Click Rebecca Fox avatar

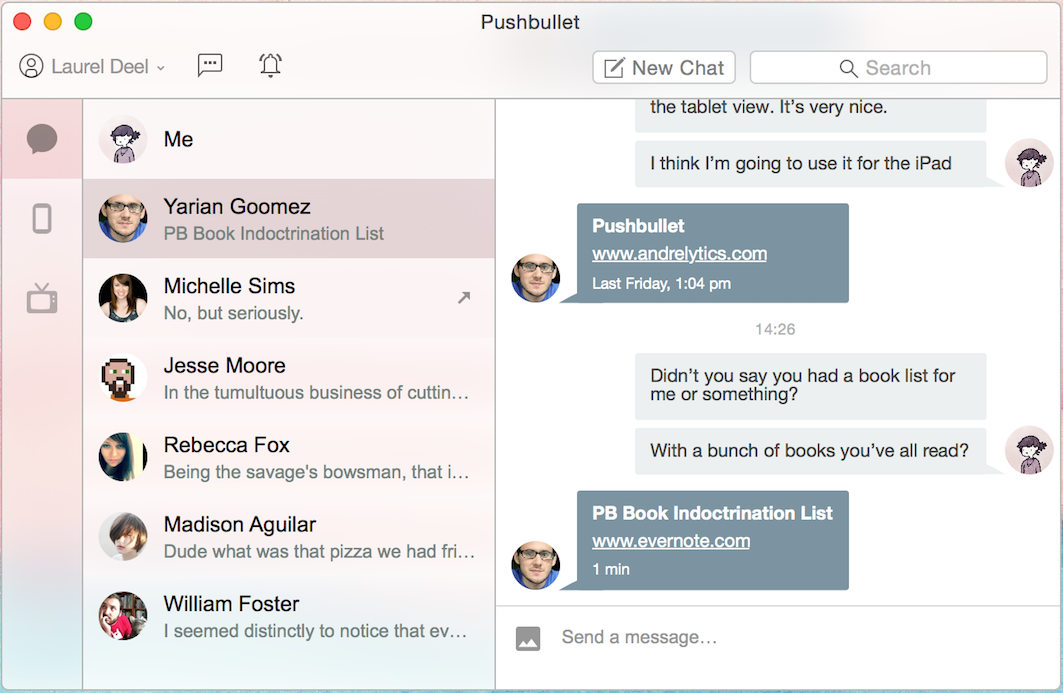tap(123, 457)
